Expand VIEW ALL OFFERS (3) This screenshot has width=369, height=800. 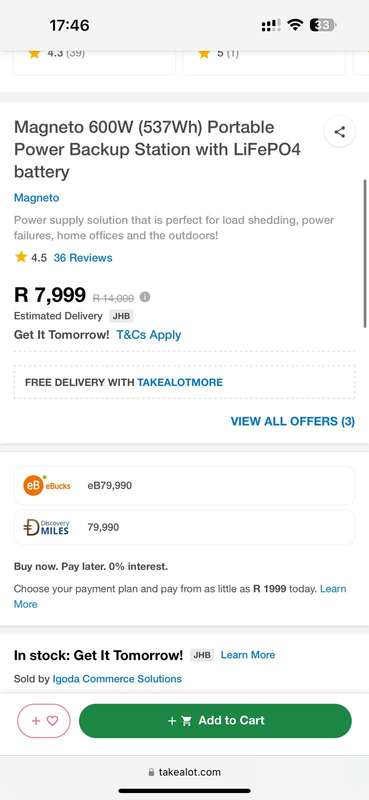292,421
